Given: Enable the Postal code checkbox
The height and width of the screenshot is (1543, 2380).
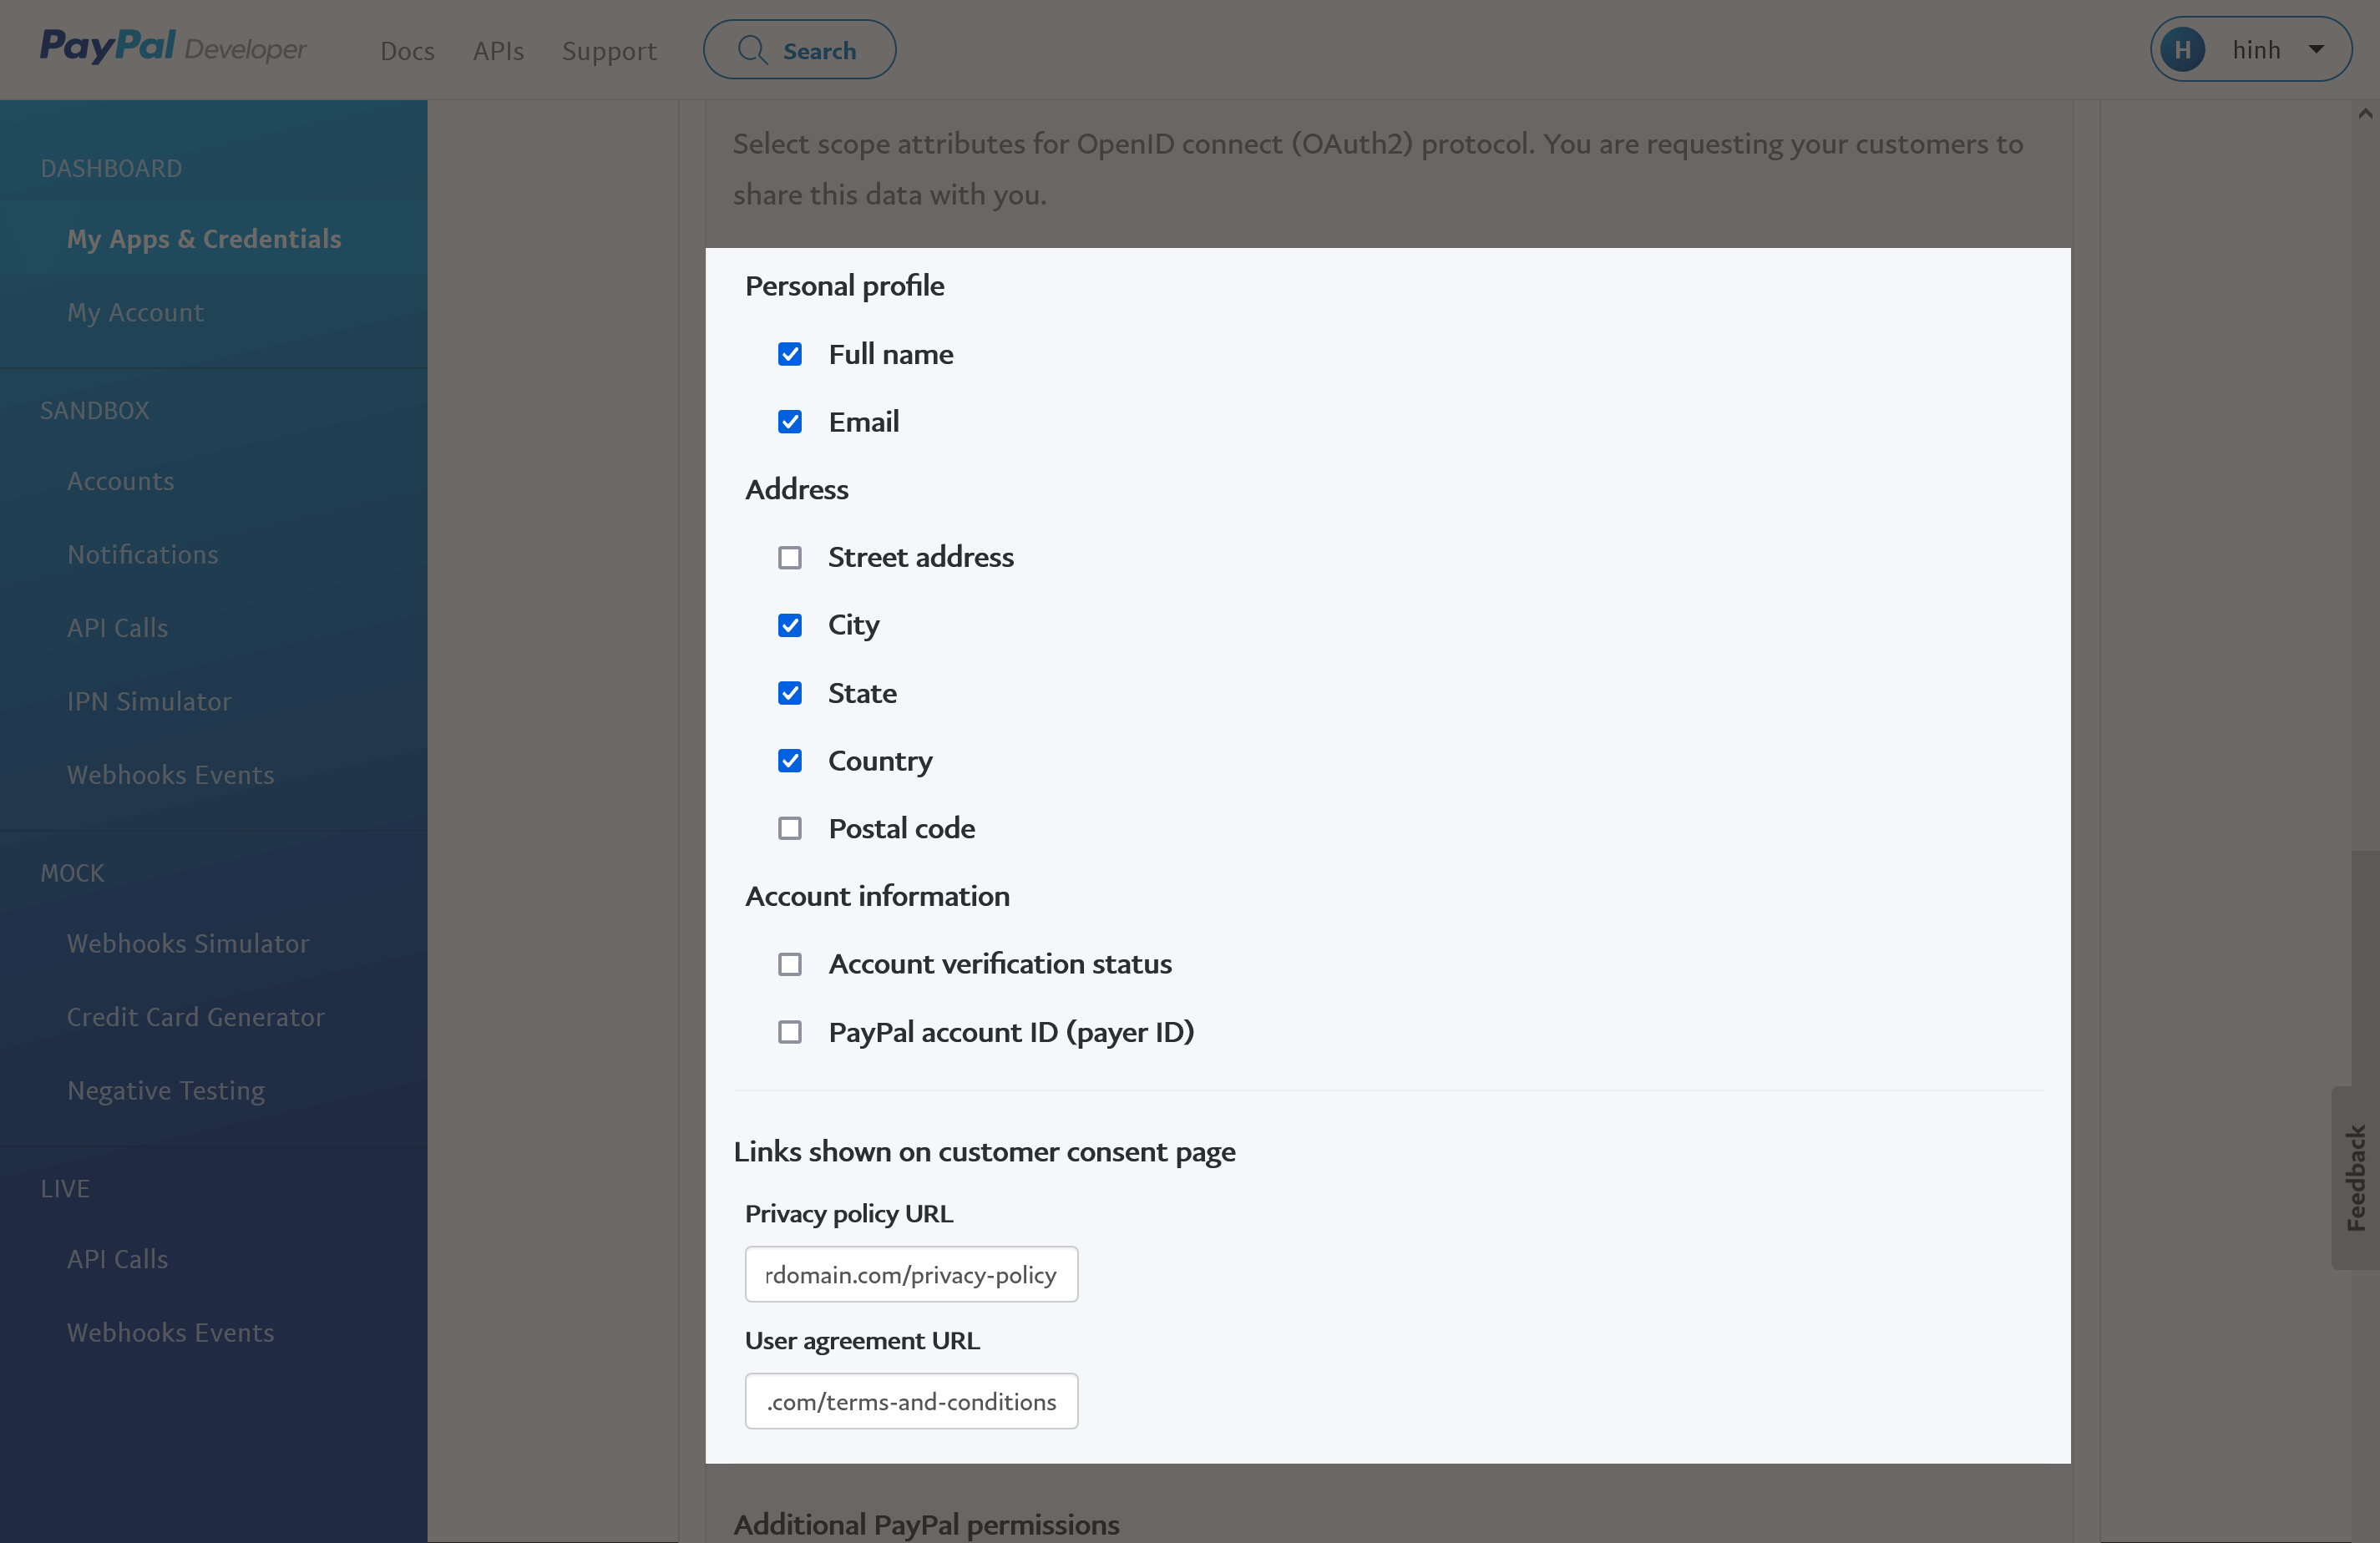Looking at the screenshot, I should (790, 828).
